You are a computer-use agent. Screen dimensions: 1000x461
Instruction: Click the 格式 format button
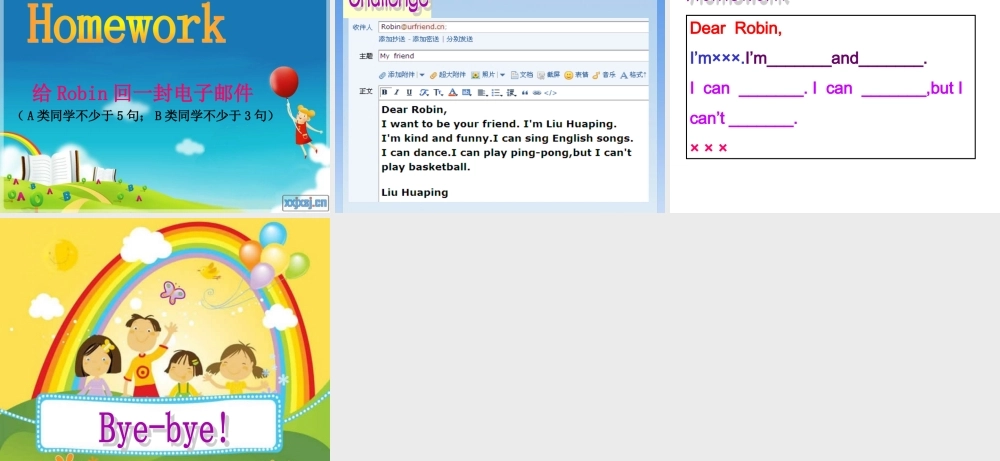click(x=633, y=75)
